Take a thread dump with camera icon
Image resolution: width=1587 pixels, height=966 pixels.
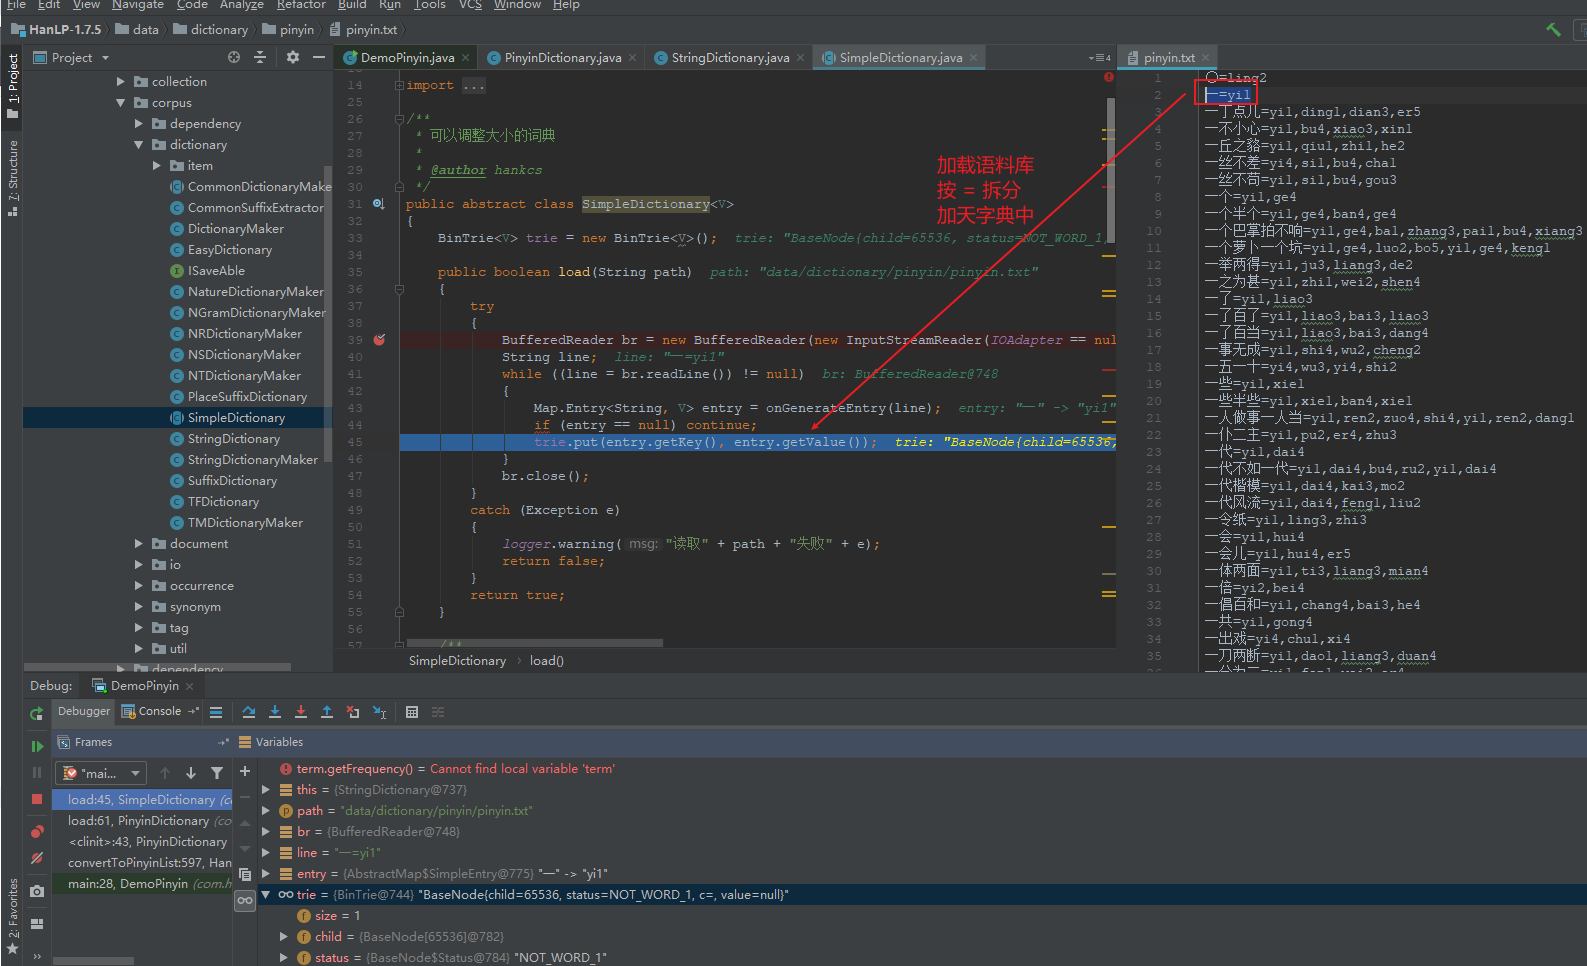(x=37, y=891)
